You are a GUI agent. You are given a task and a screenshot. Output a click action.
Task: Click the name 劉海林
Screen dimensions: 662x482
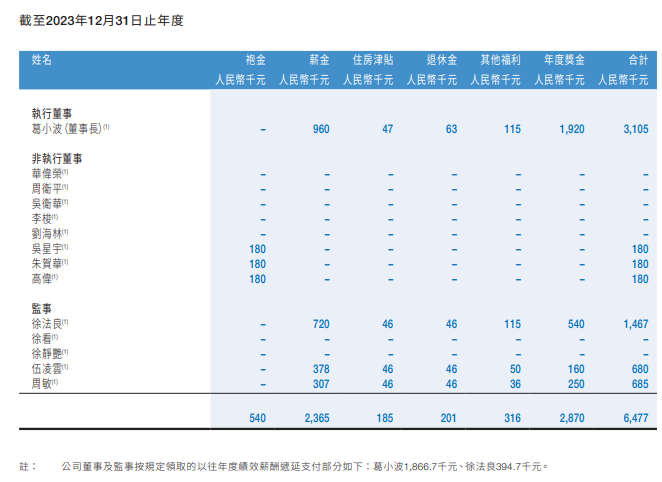(x=49, y=234)
